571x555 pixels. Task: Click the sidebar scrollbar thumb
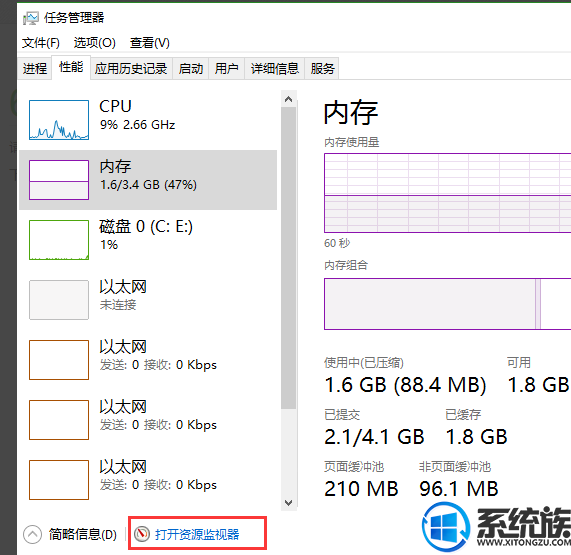289,258
